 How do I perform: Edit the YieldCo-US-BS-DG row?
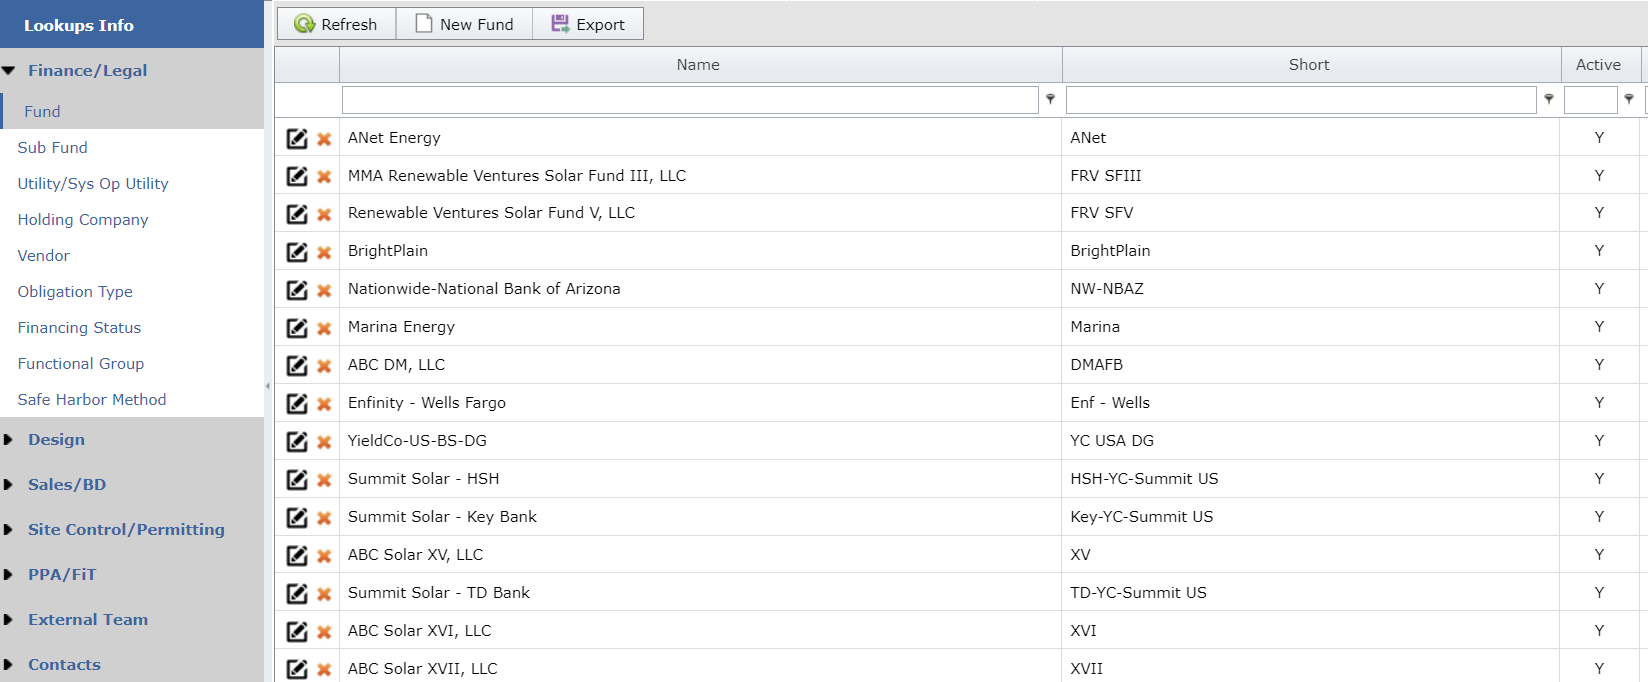click(x=297, y=442)
